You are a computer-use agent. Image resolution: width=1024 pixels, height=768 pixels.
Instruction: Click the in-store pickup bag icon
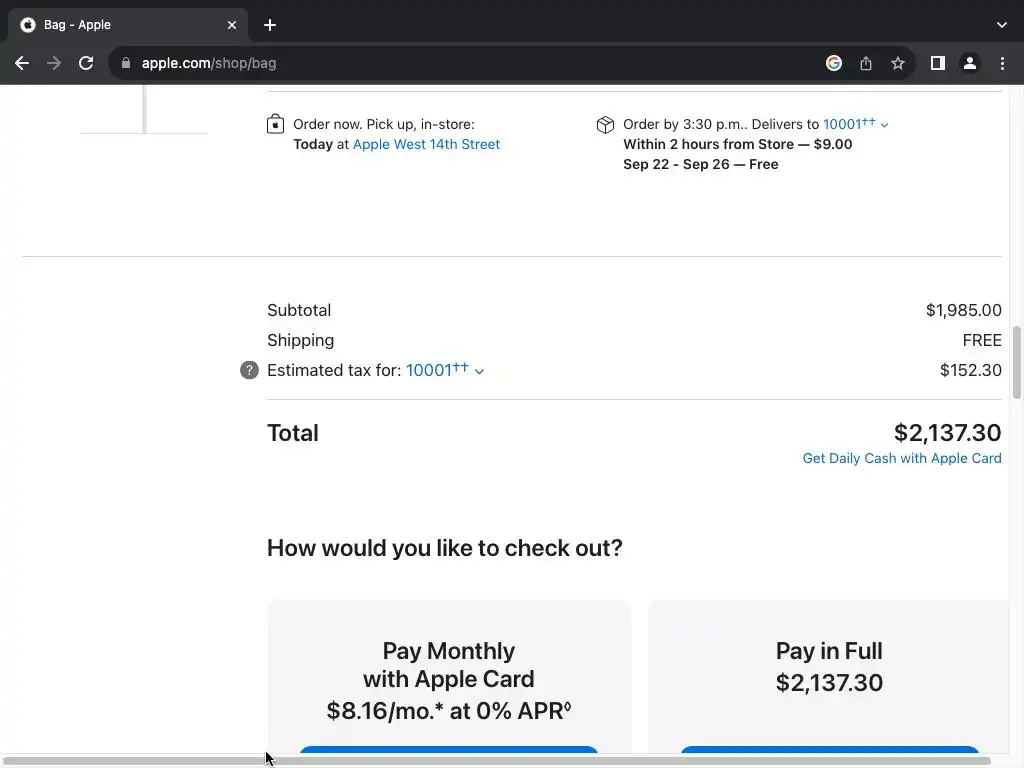point(276,124)
